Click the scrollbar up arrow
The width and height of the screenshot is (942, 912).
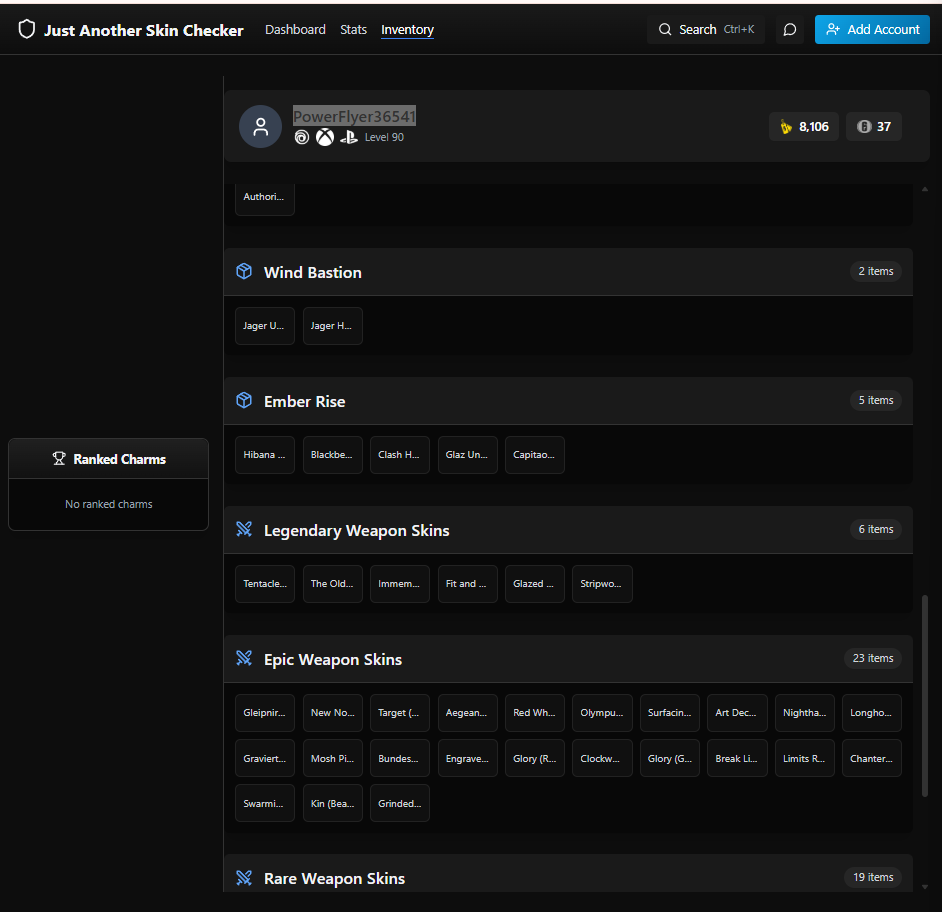coord(925,189)
